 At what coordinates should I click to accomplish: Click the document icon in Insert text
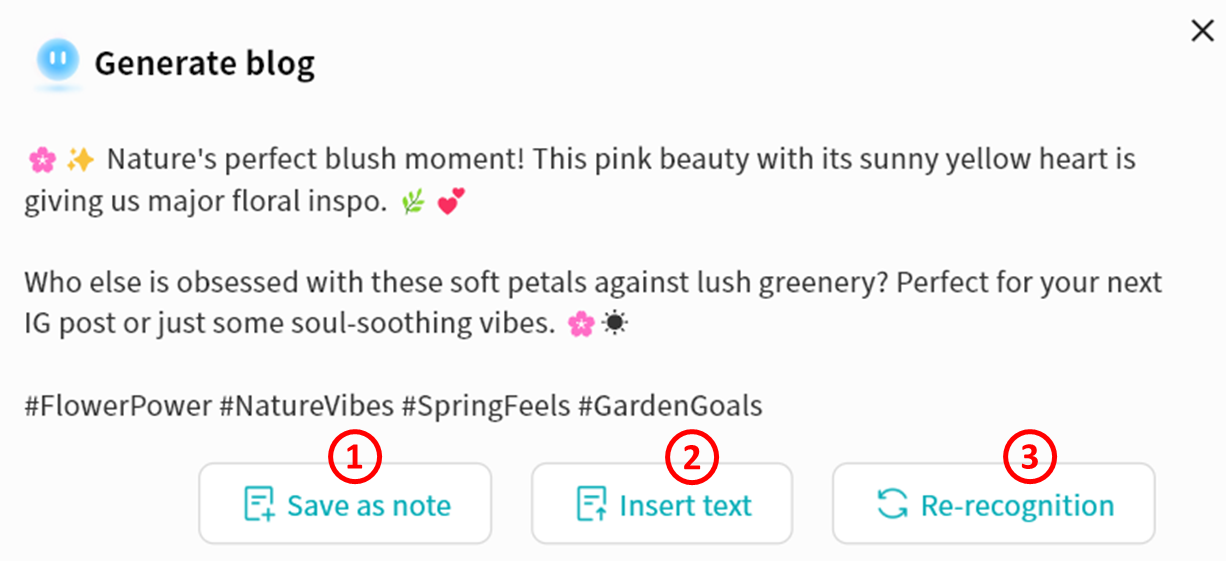[592, 504]
